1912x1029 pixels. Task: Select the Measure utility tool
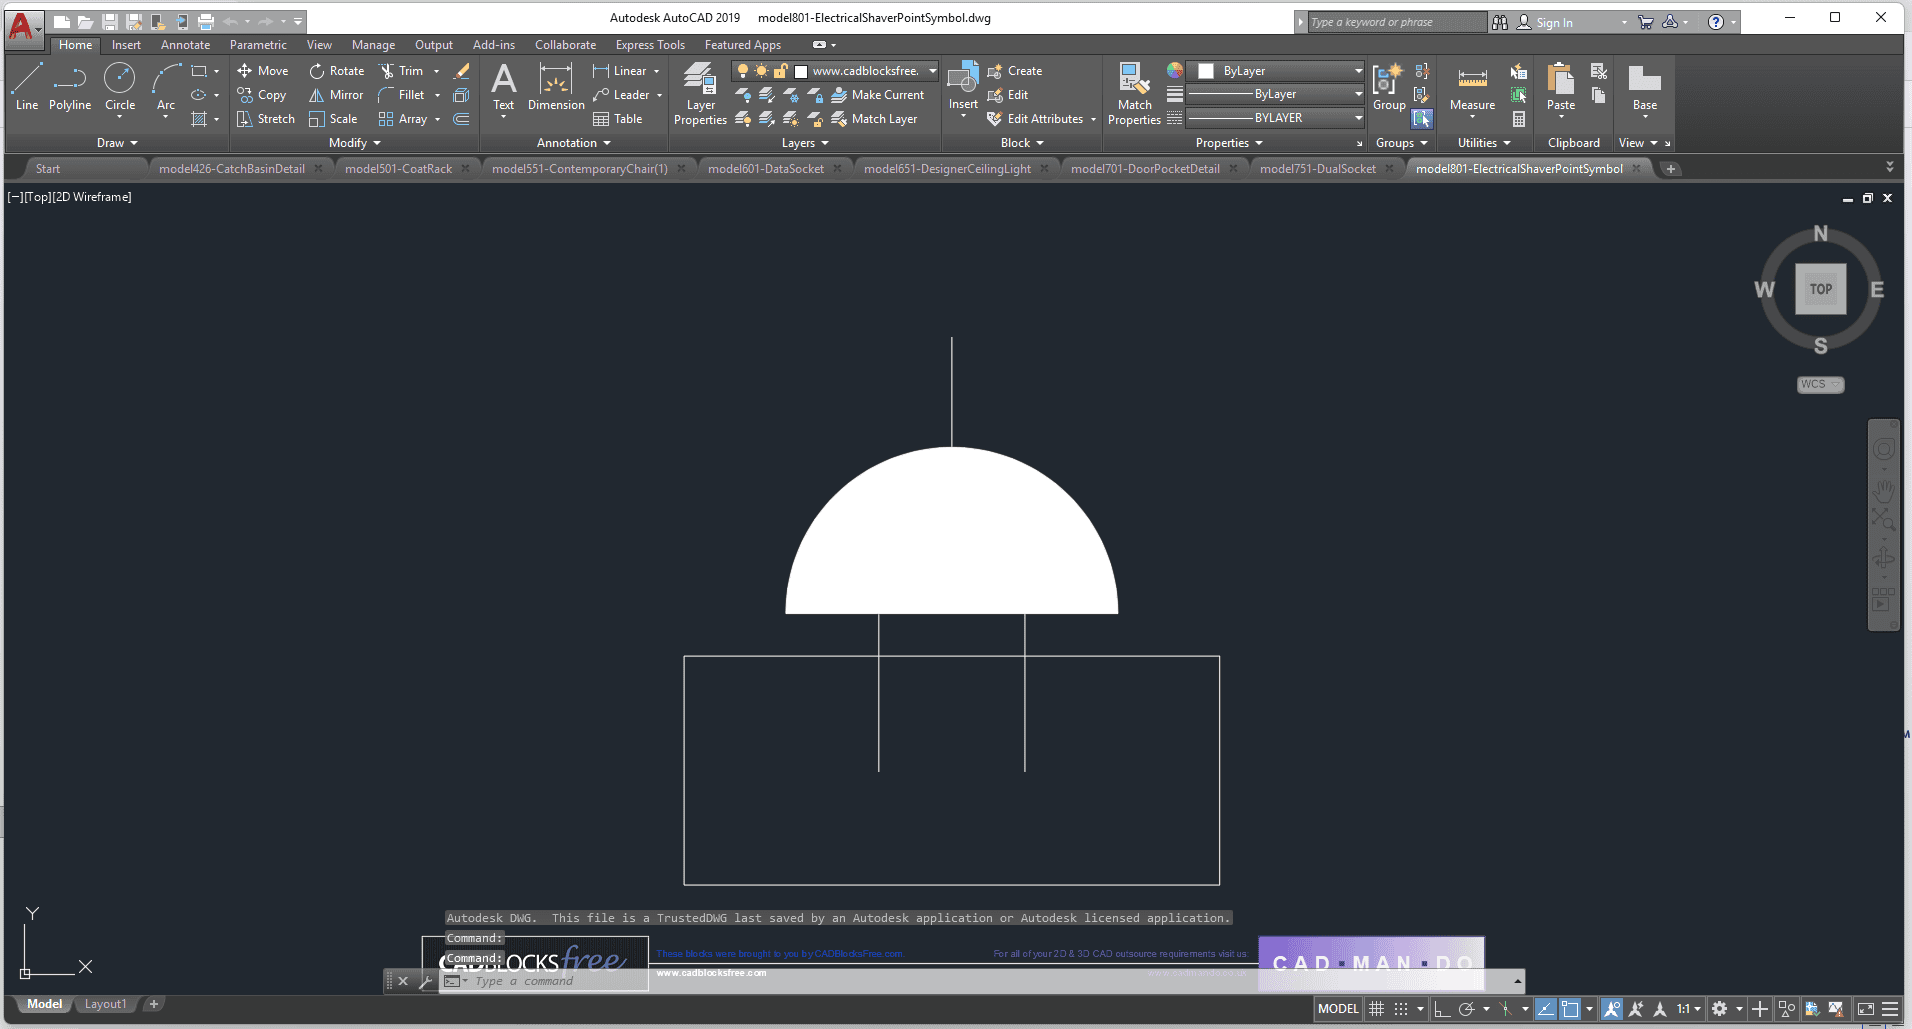(1472, 88)
